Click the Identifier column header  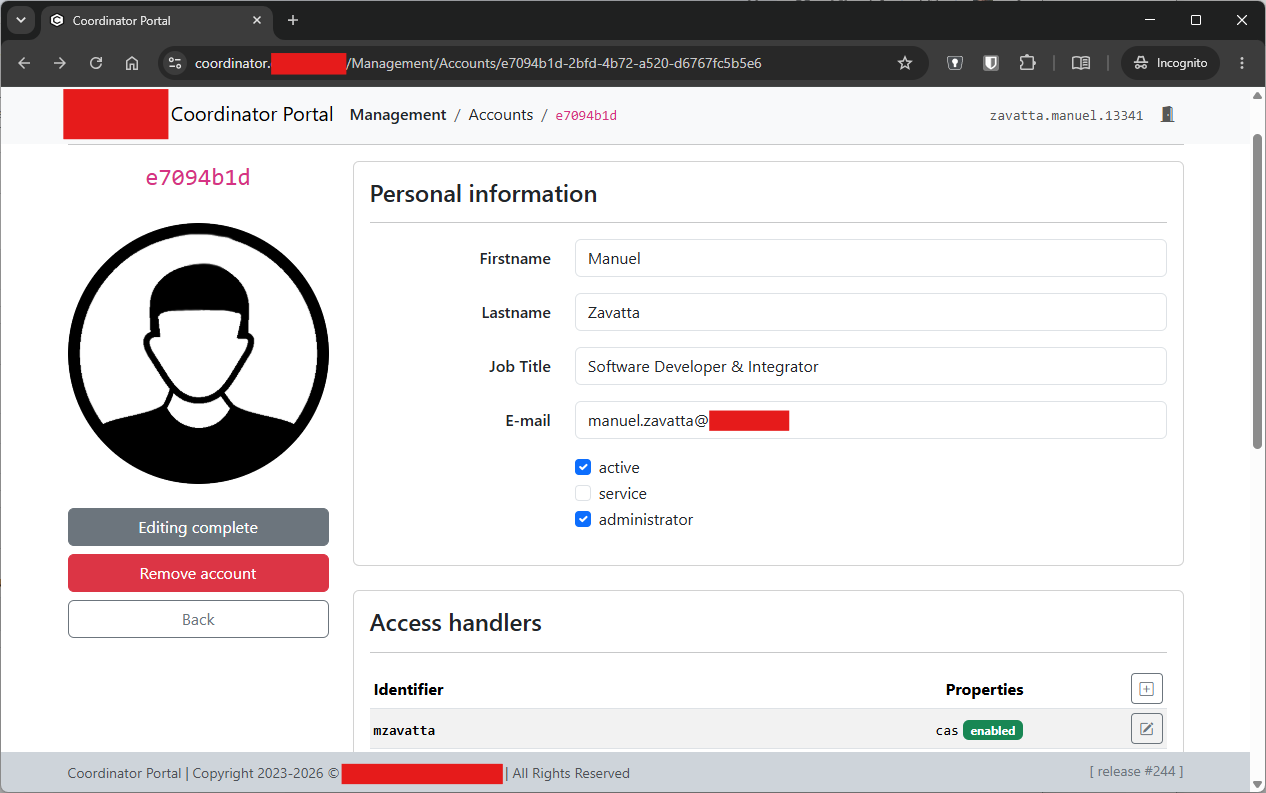coord(409,689)
